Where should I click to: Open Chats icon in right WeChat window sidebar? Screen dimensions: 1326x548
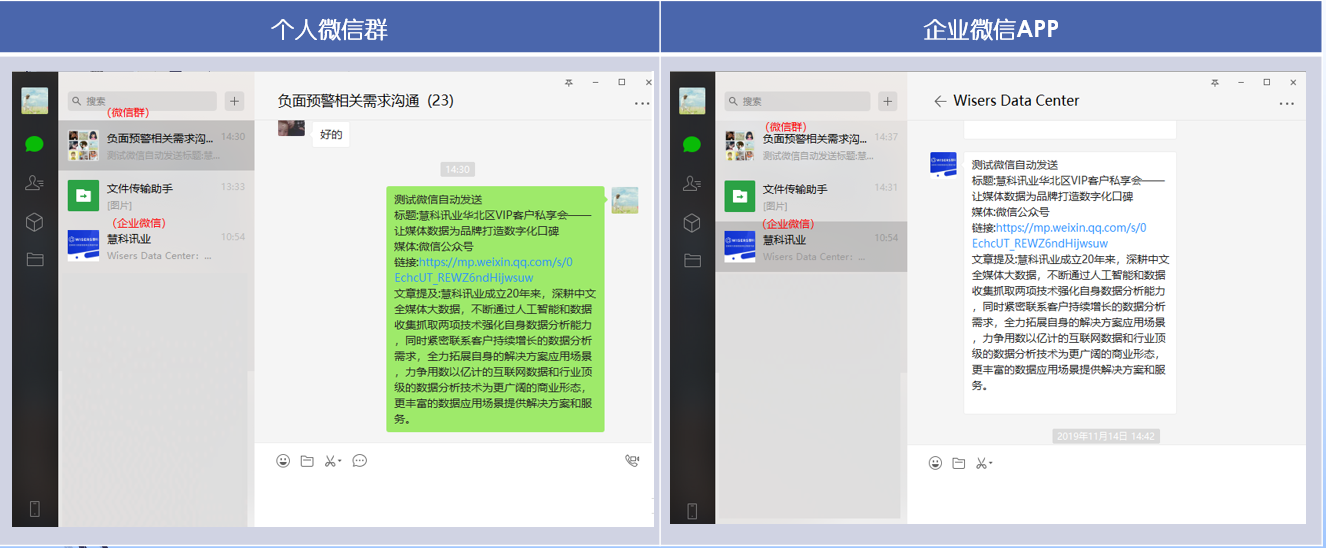click(x=692, y=144)
